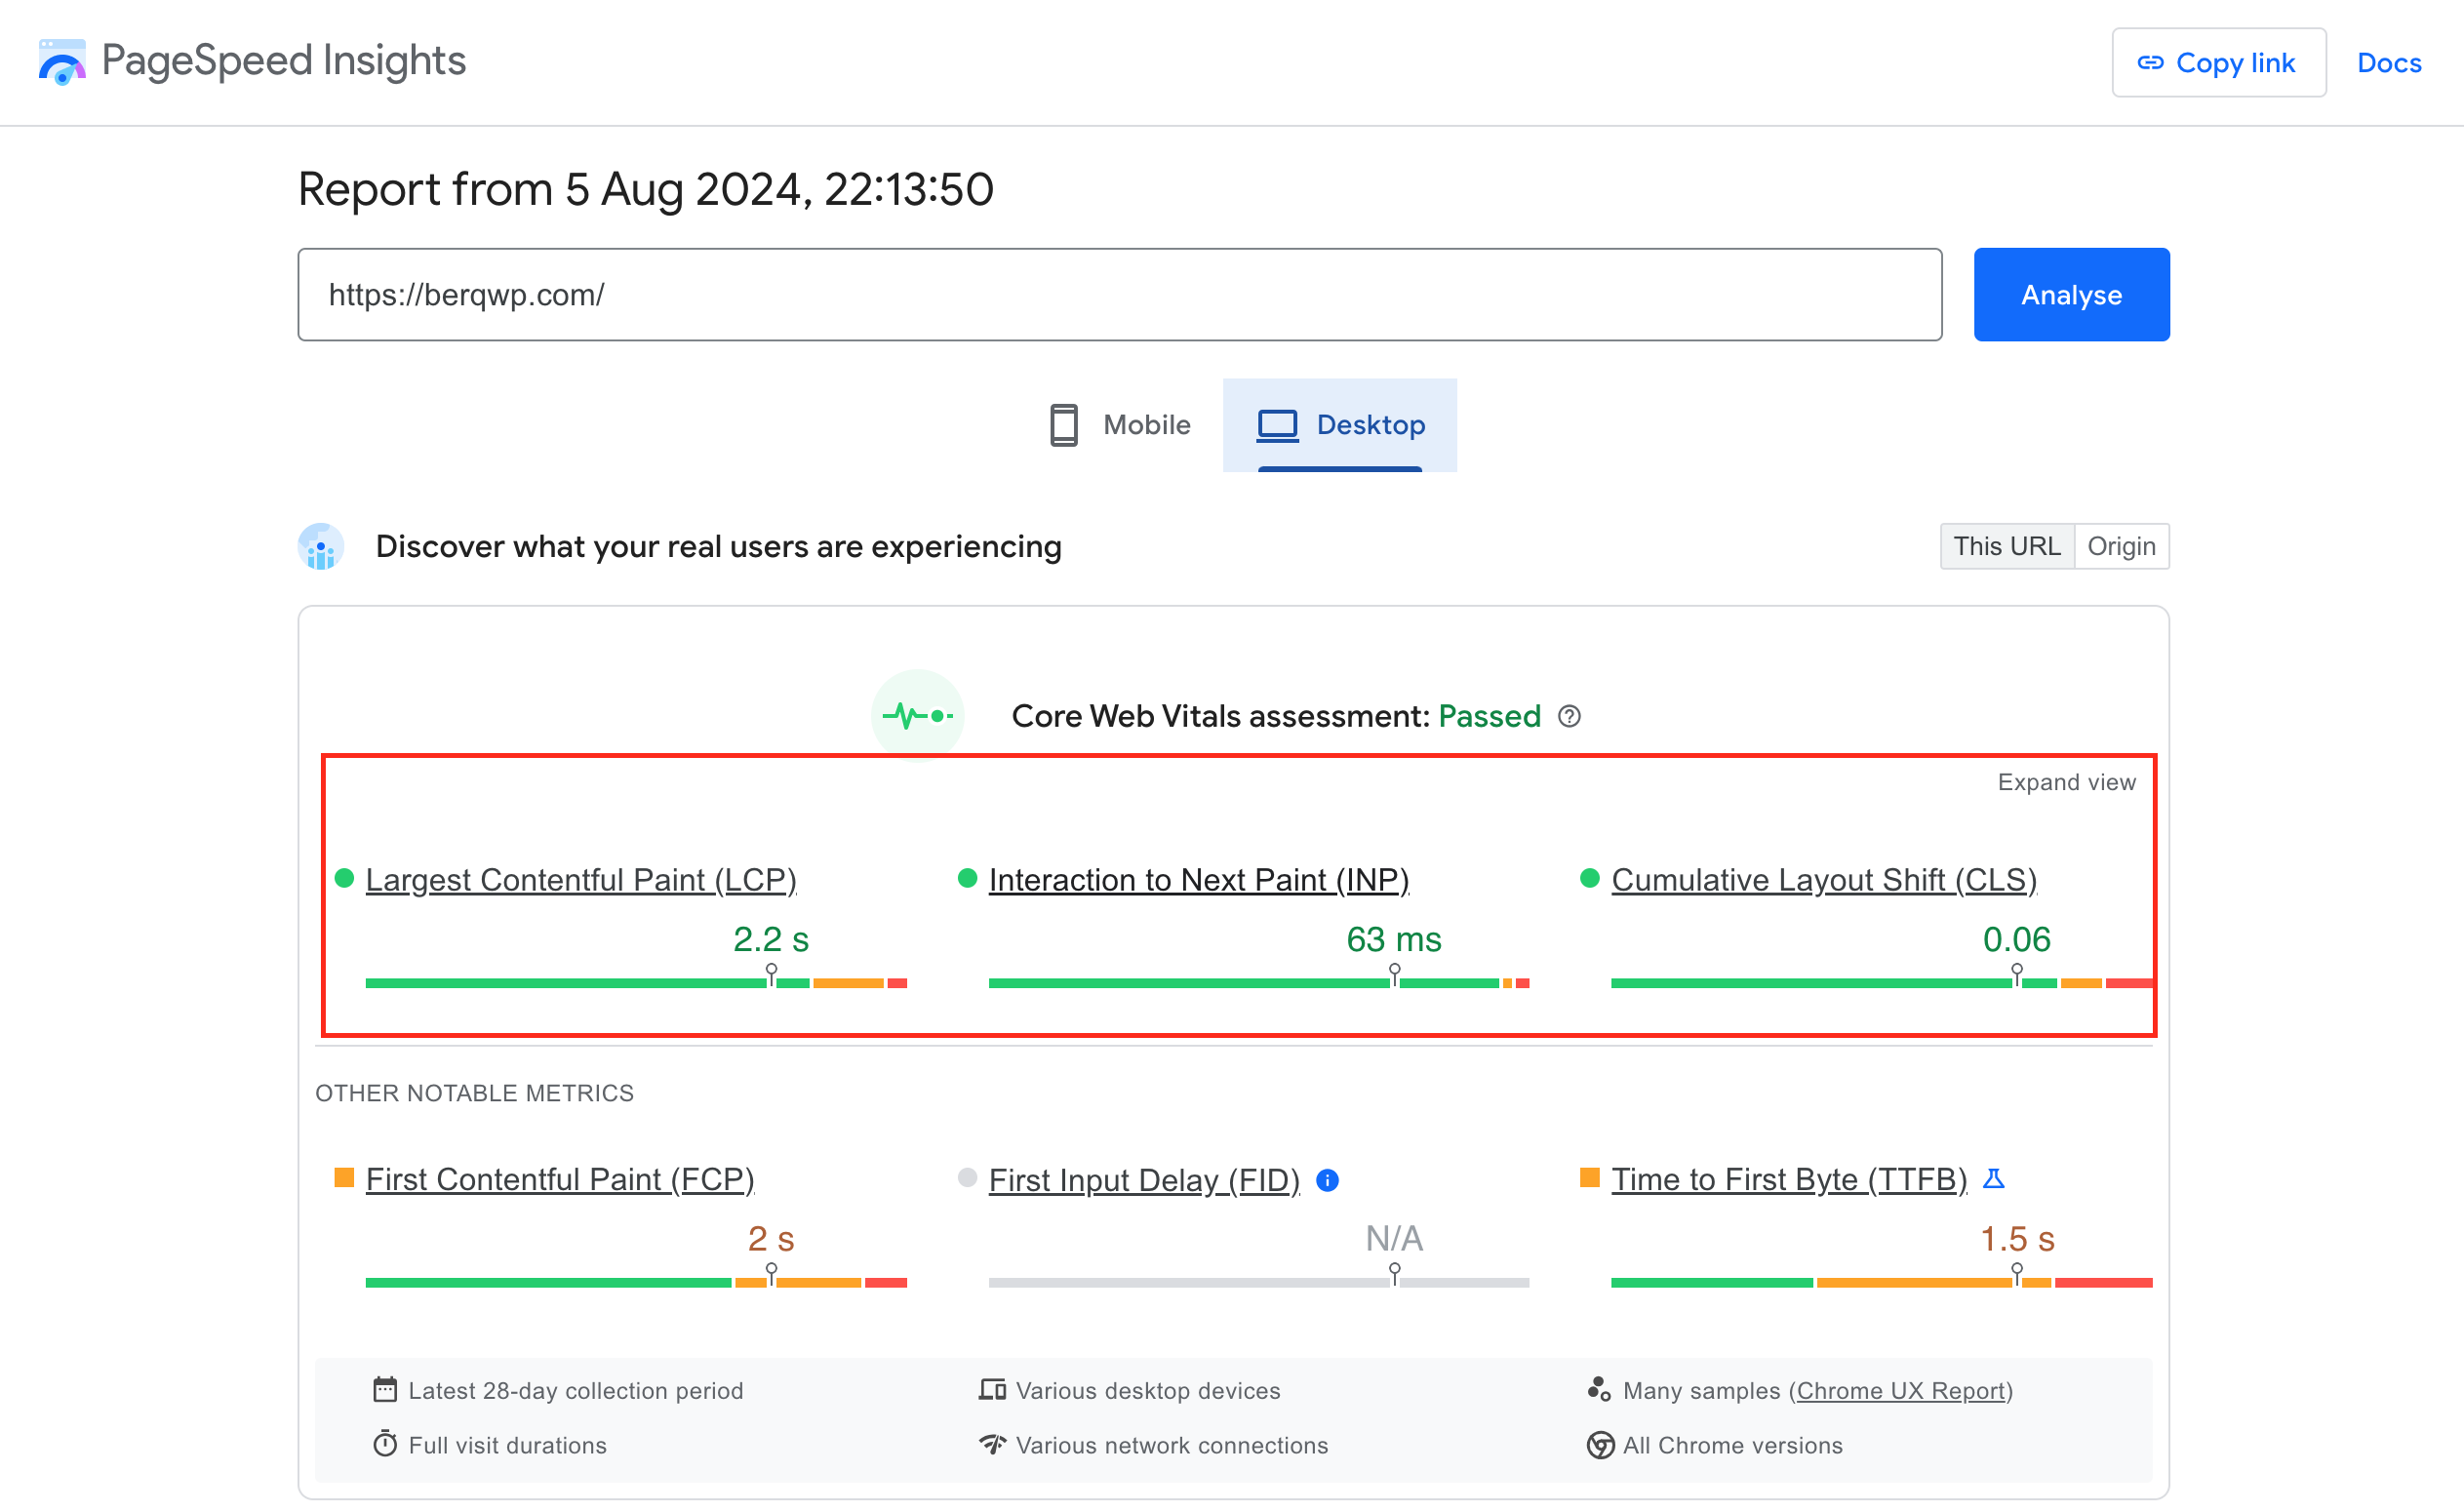Screen dimensions: 2464x1512
Task: Click the LCP distribution bar
Action: point(636,983)
